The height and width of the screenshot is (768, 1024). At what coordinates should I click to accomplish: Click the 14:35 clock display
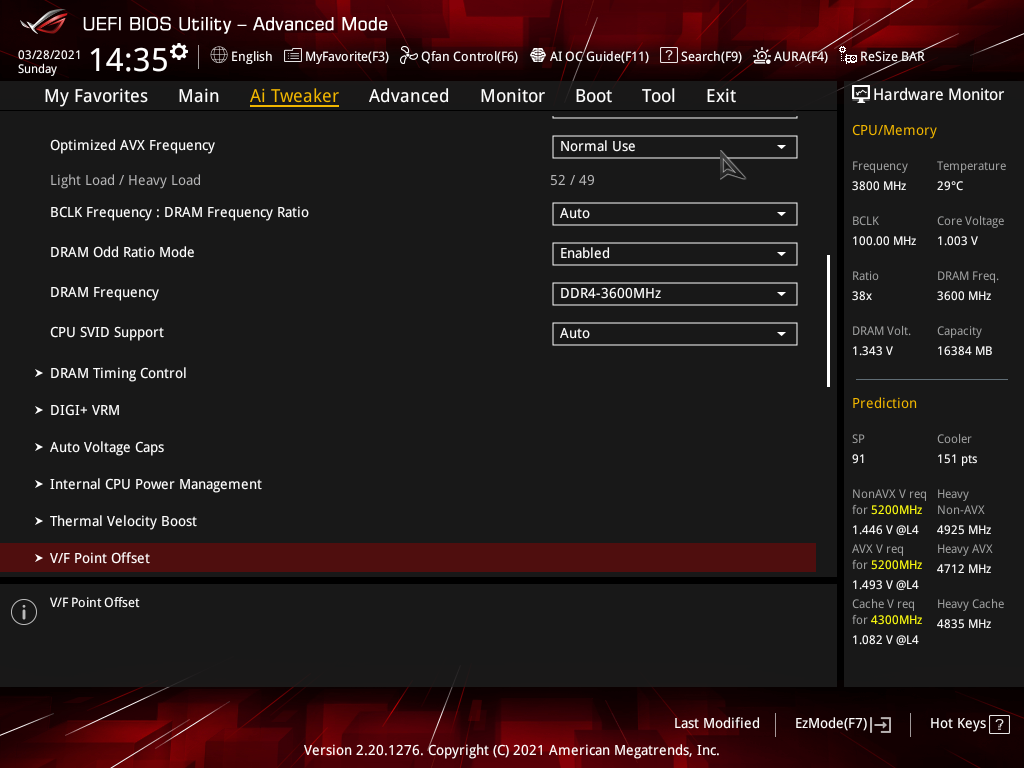coord(129,59)
